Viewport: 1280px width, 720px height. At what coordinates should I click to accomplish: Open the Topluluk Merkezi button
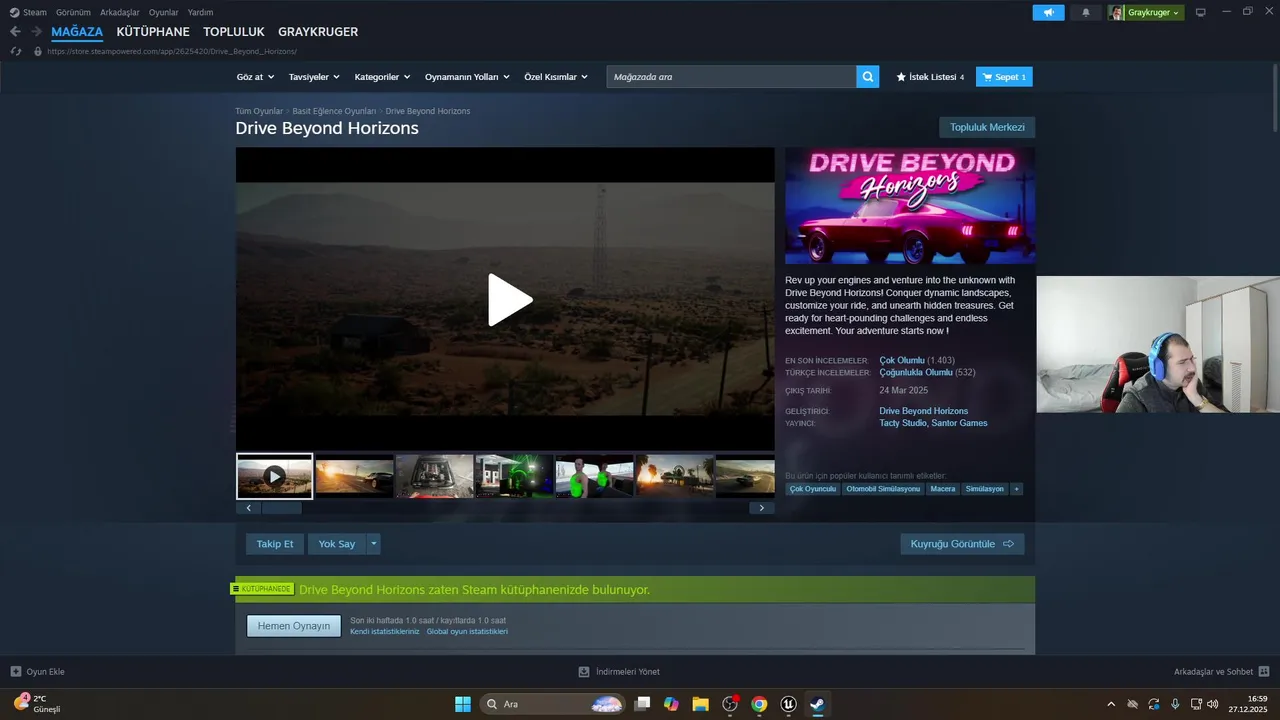[x=987, y=127]
